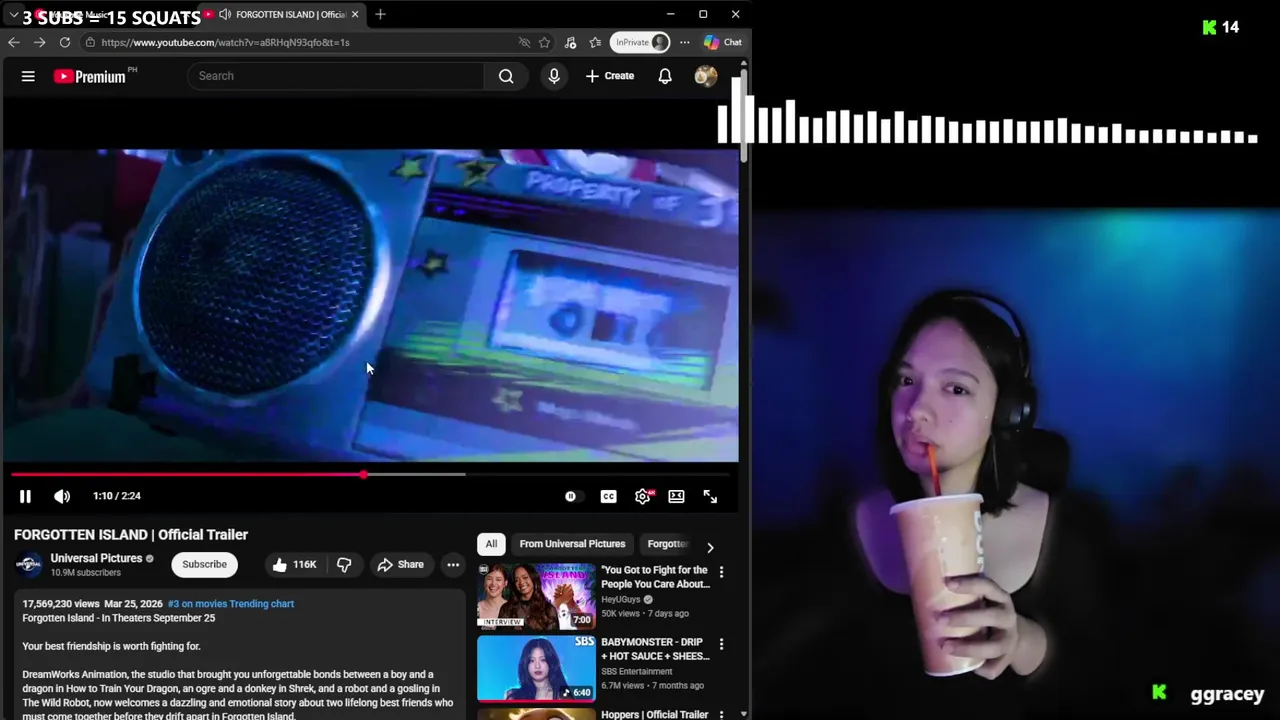The height and width of the screenshot is (720, 1280).
Task: Open the browser favorites list icon
Action: (595, 42)
